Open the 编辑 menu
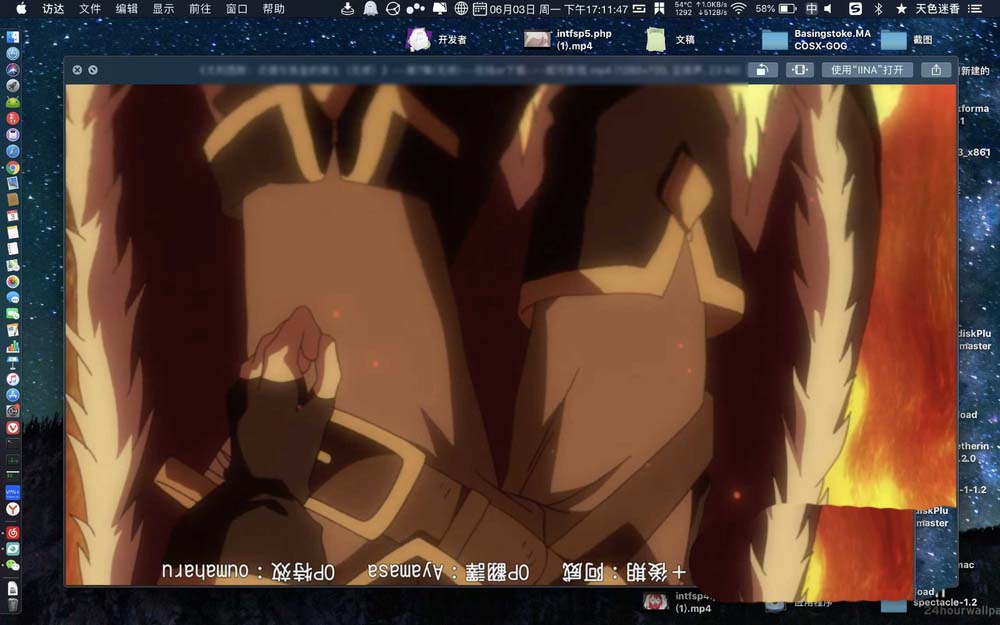This screenshot has height=625, width=1000. [x=126, y=8]
